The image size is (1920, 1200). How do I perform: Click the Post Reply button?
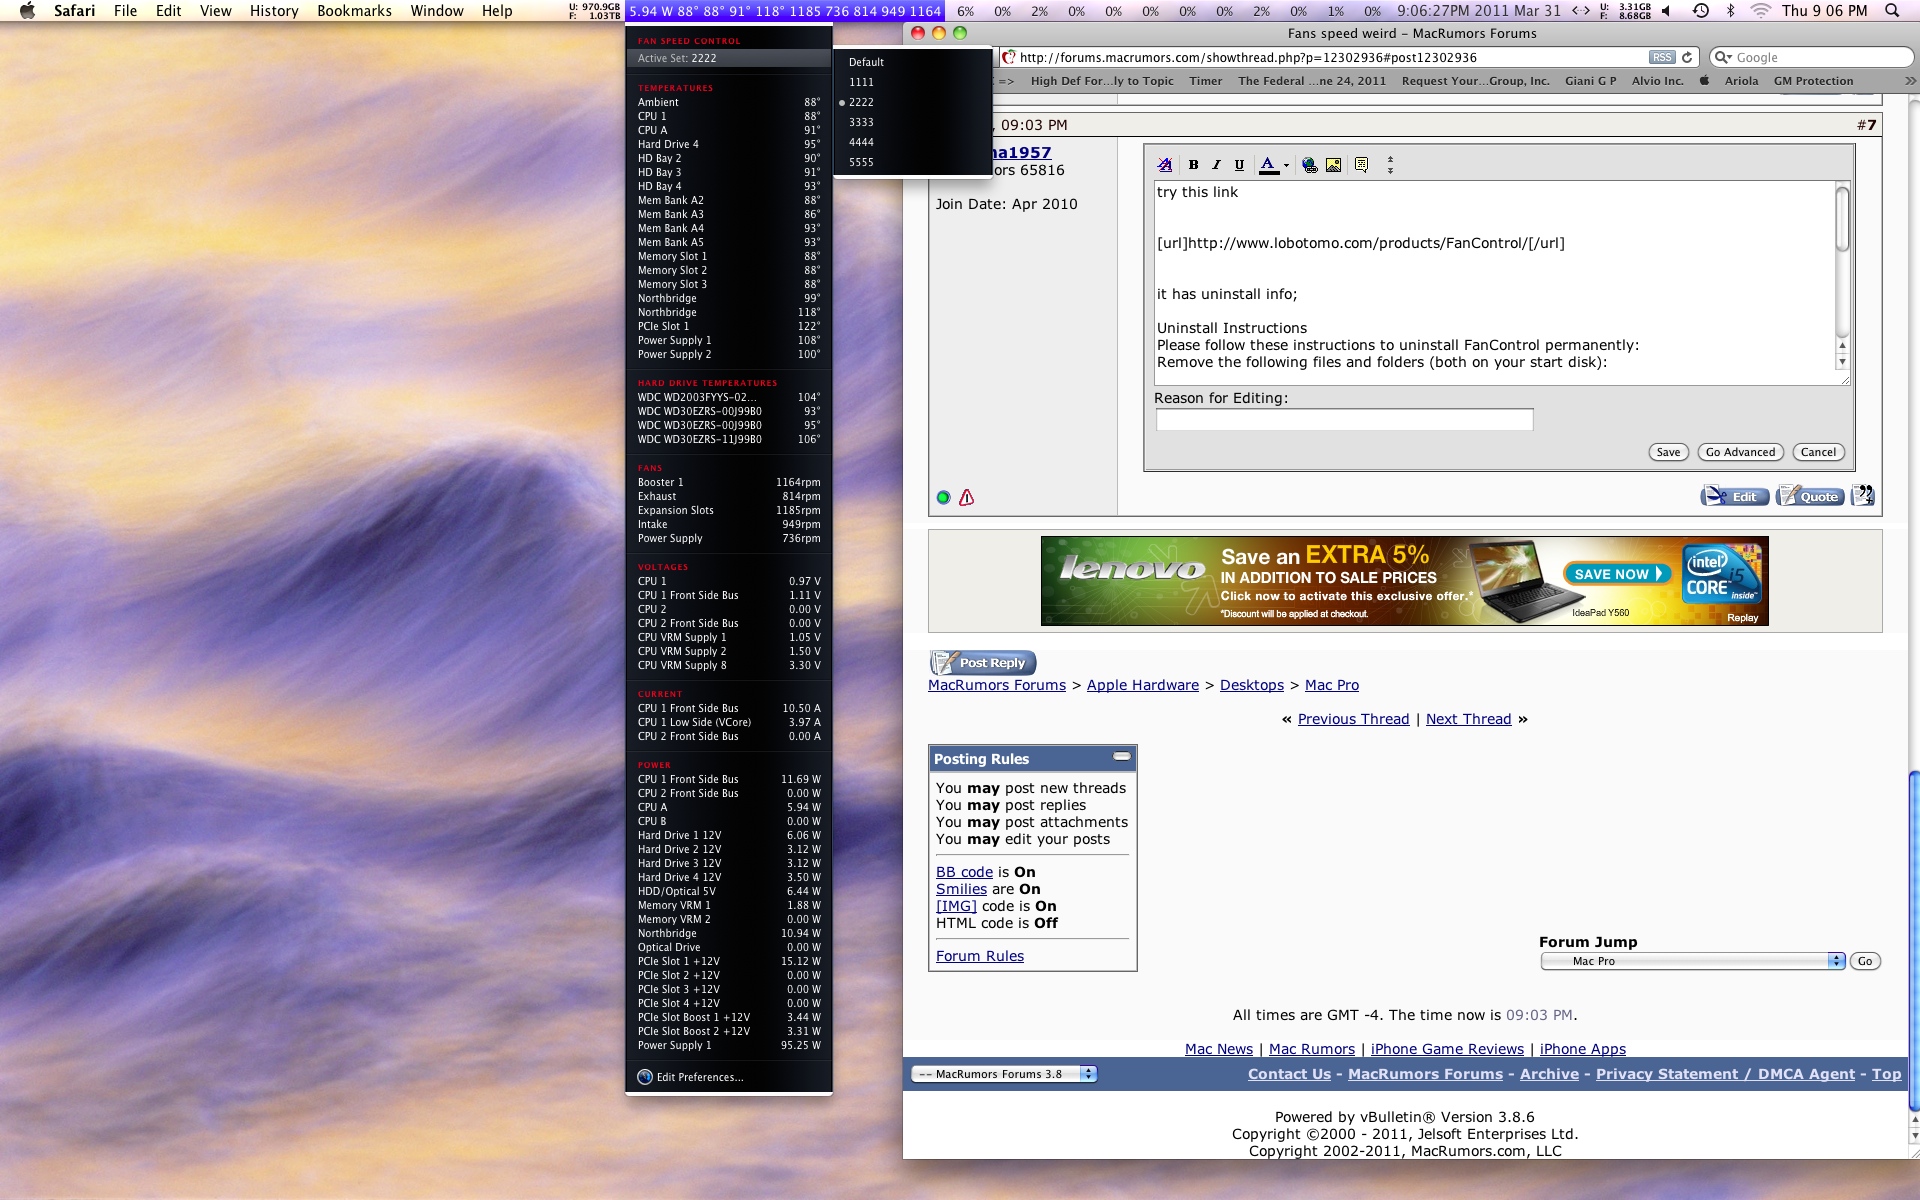click(x=983, y=662)
